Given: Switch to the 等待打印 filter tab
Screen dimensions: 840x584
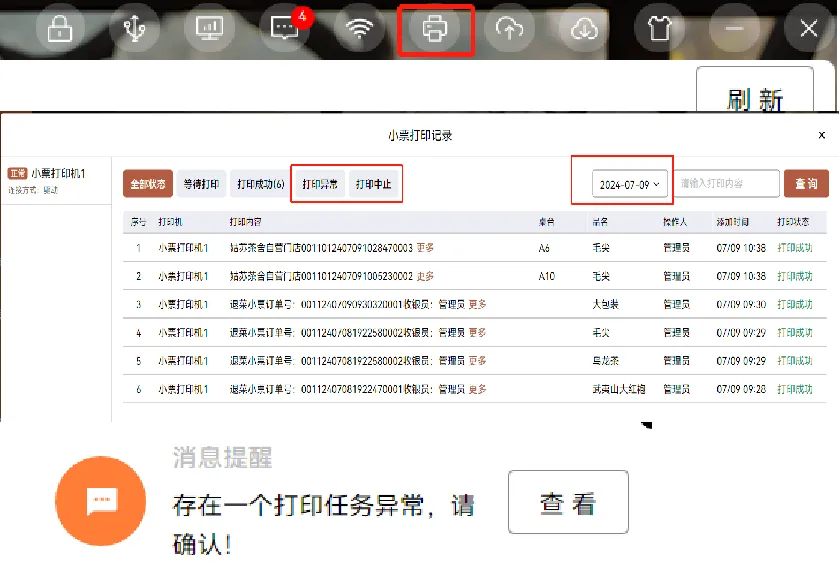Looking at the screenshot, I should tap(201, 184).
